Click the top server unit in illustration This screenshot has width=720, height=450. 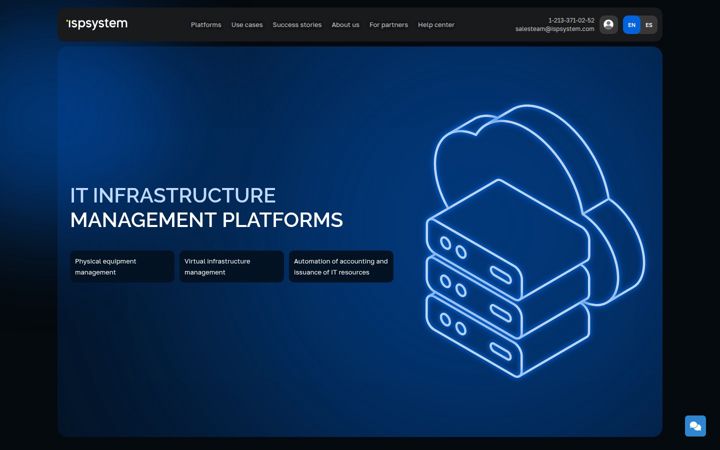(508, 240)
